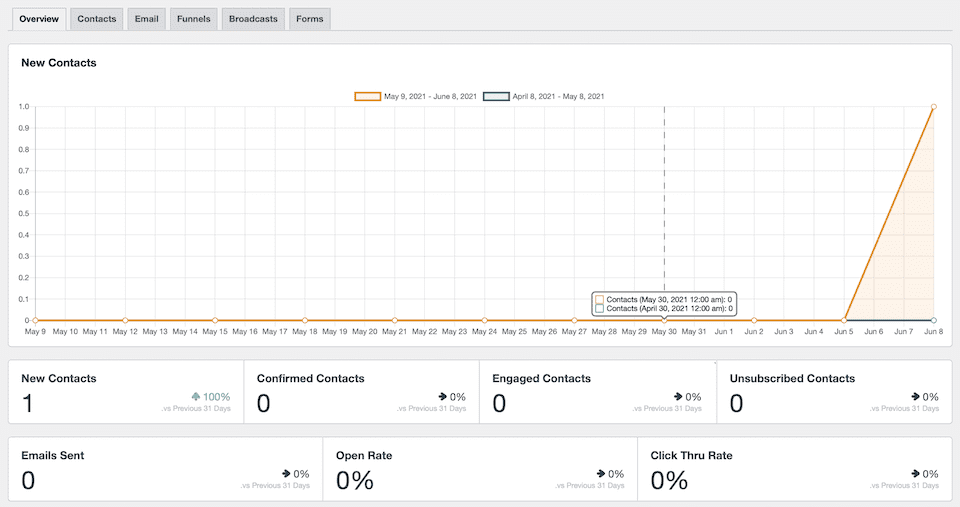Click the arrow icon in Unsubscribed Contacts card
The width and height of the screenshot is (960, 507).
pos(915,397)
